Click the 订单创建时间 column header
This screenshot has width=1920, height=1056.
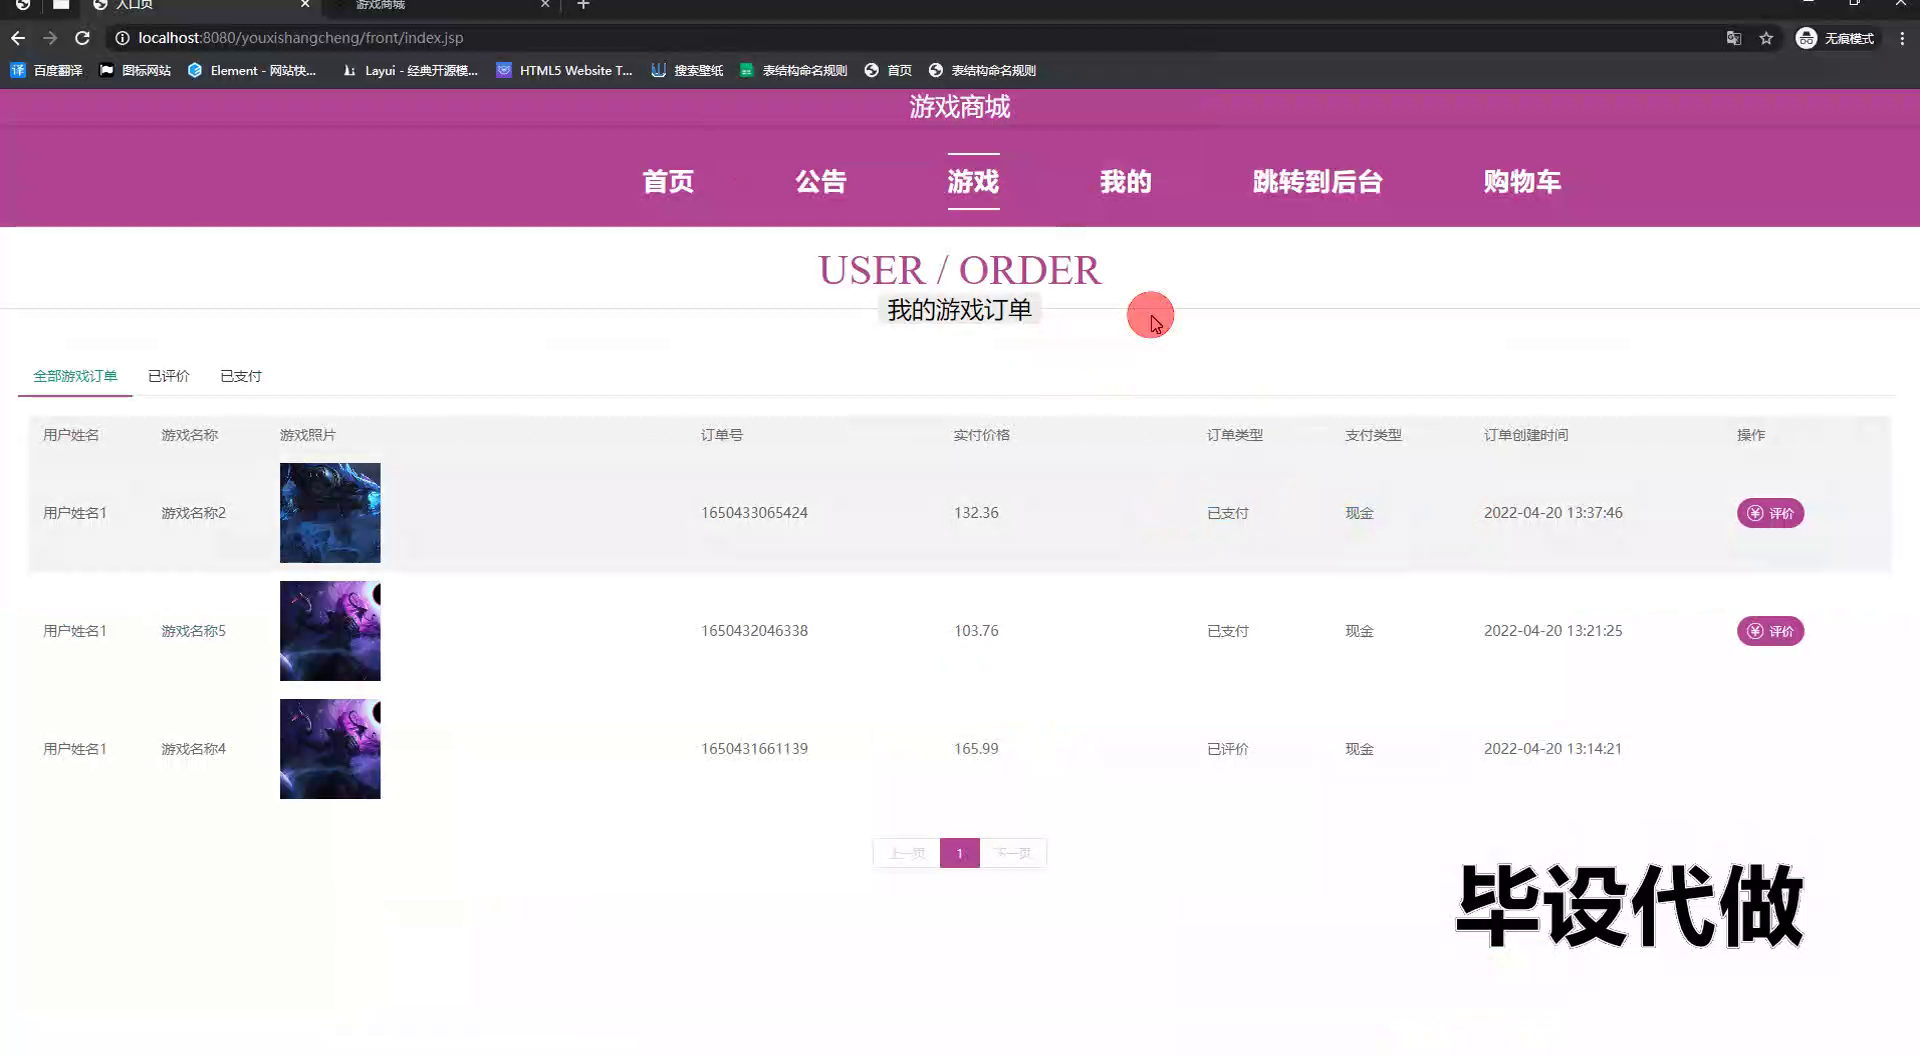[1526, 435]
